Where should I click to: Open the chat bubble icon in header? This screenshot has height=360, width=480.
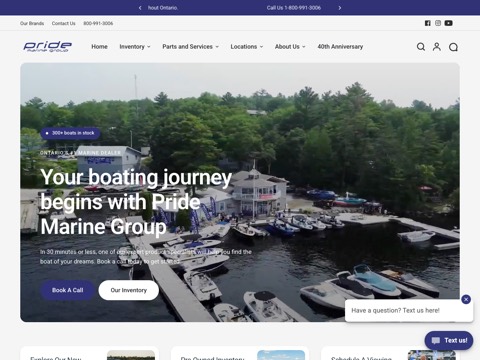[453, 47]
